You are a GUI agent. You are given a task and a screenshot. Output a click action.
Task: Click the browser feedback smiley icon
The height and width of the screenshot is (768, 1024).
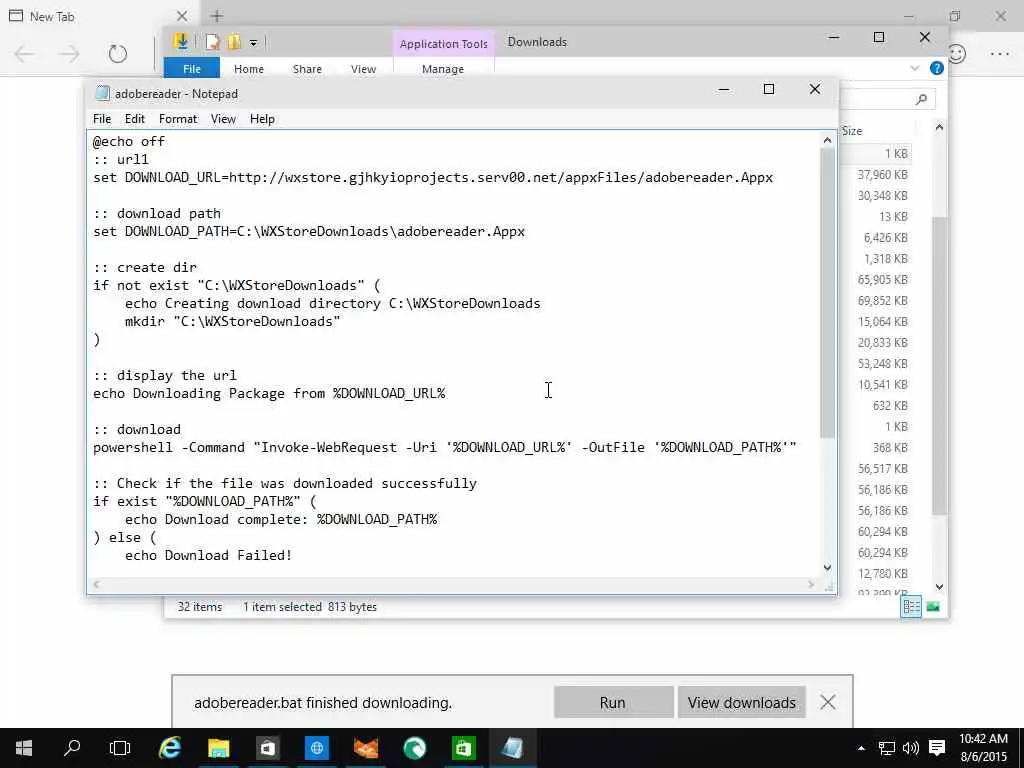point(956,54)
